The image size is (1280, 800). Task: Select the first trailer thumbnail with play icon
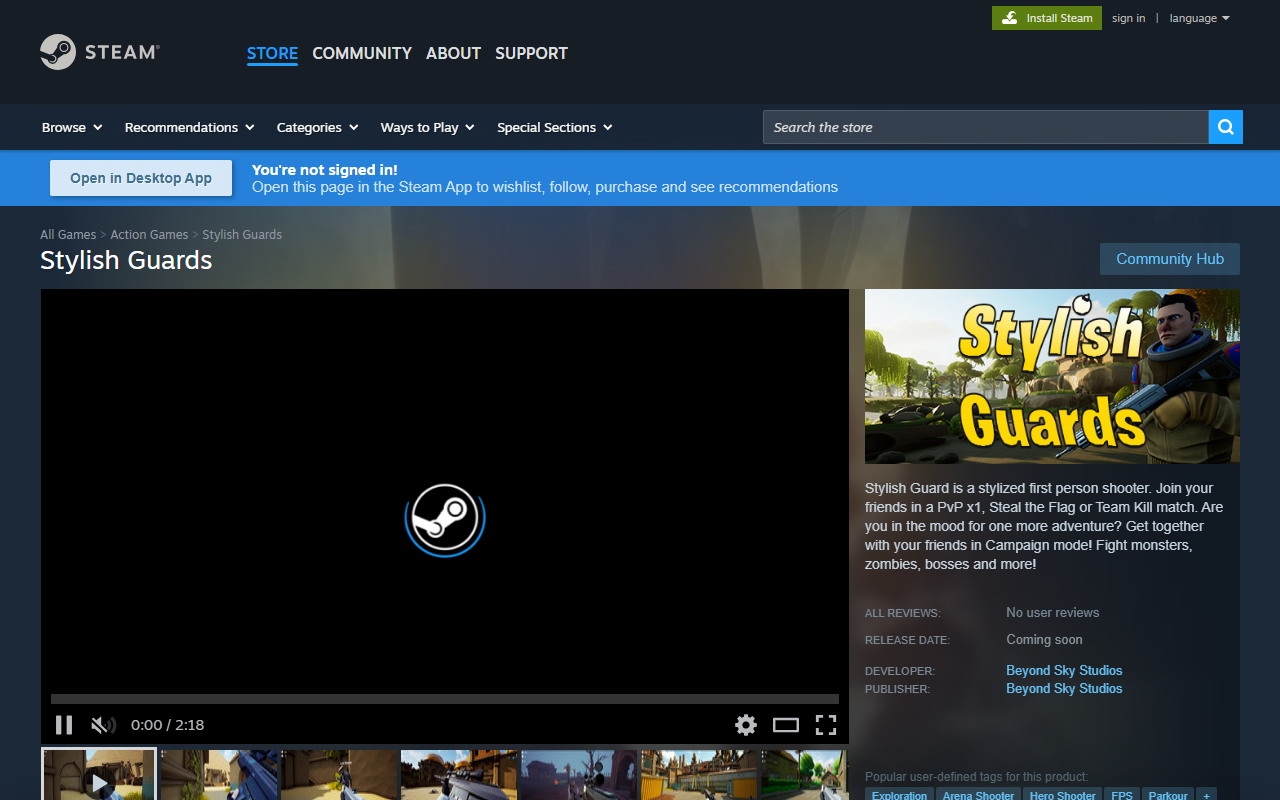pos(99,775)
